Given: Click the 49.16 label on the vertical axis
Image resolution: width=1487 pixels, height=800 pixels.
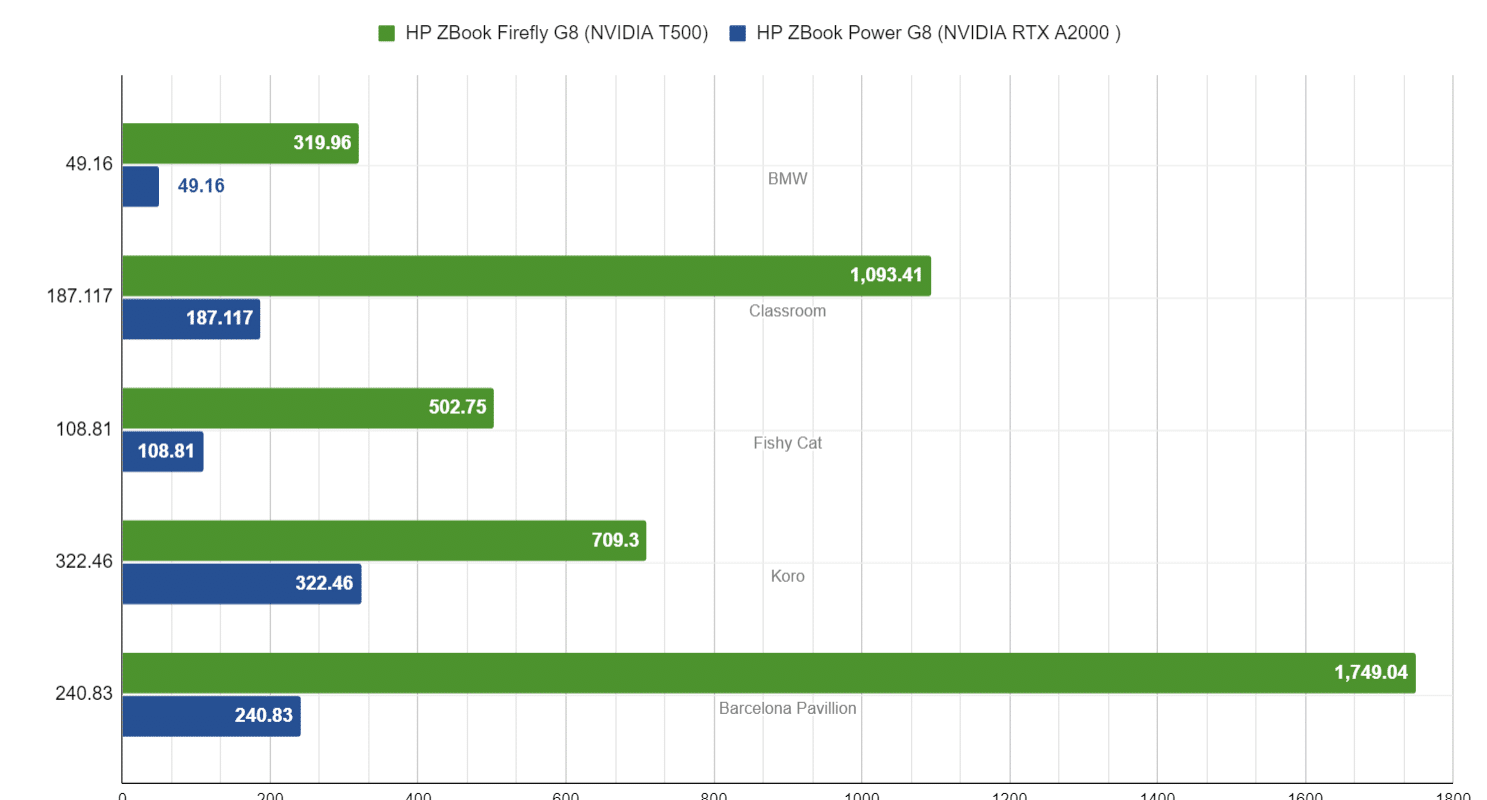Looking at the screenshot, I should point(89,164).
